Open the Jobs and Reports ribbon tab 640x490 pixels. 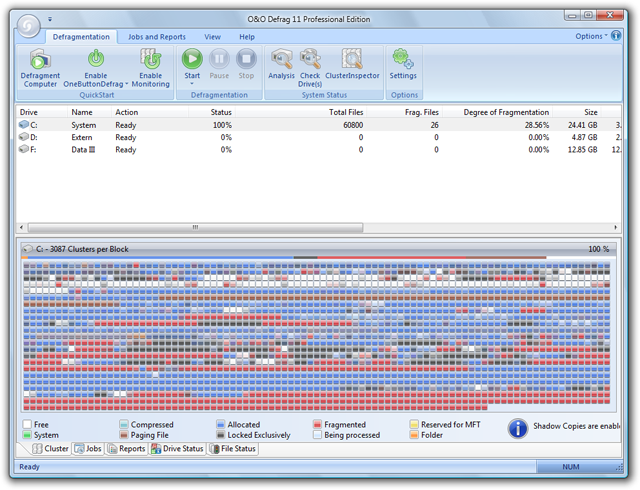pos(157,37)
